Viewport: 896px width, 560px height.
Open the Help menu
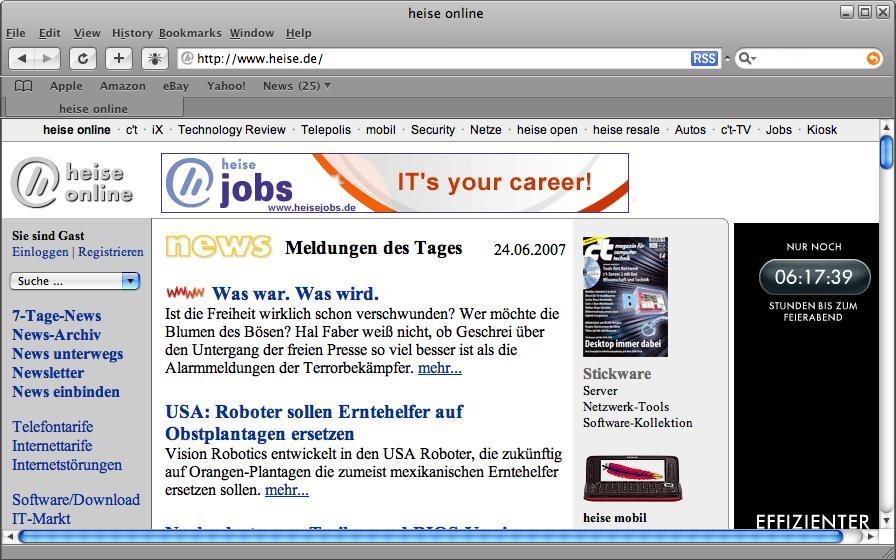(x=298, y=33)
